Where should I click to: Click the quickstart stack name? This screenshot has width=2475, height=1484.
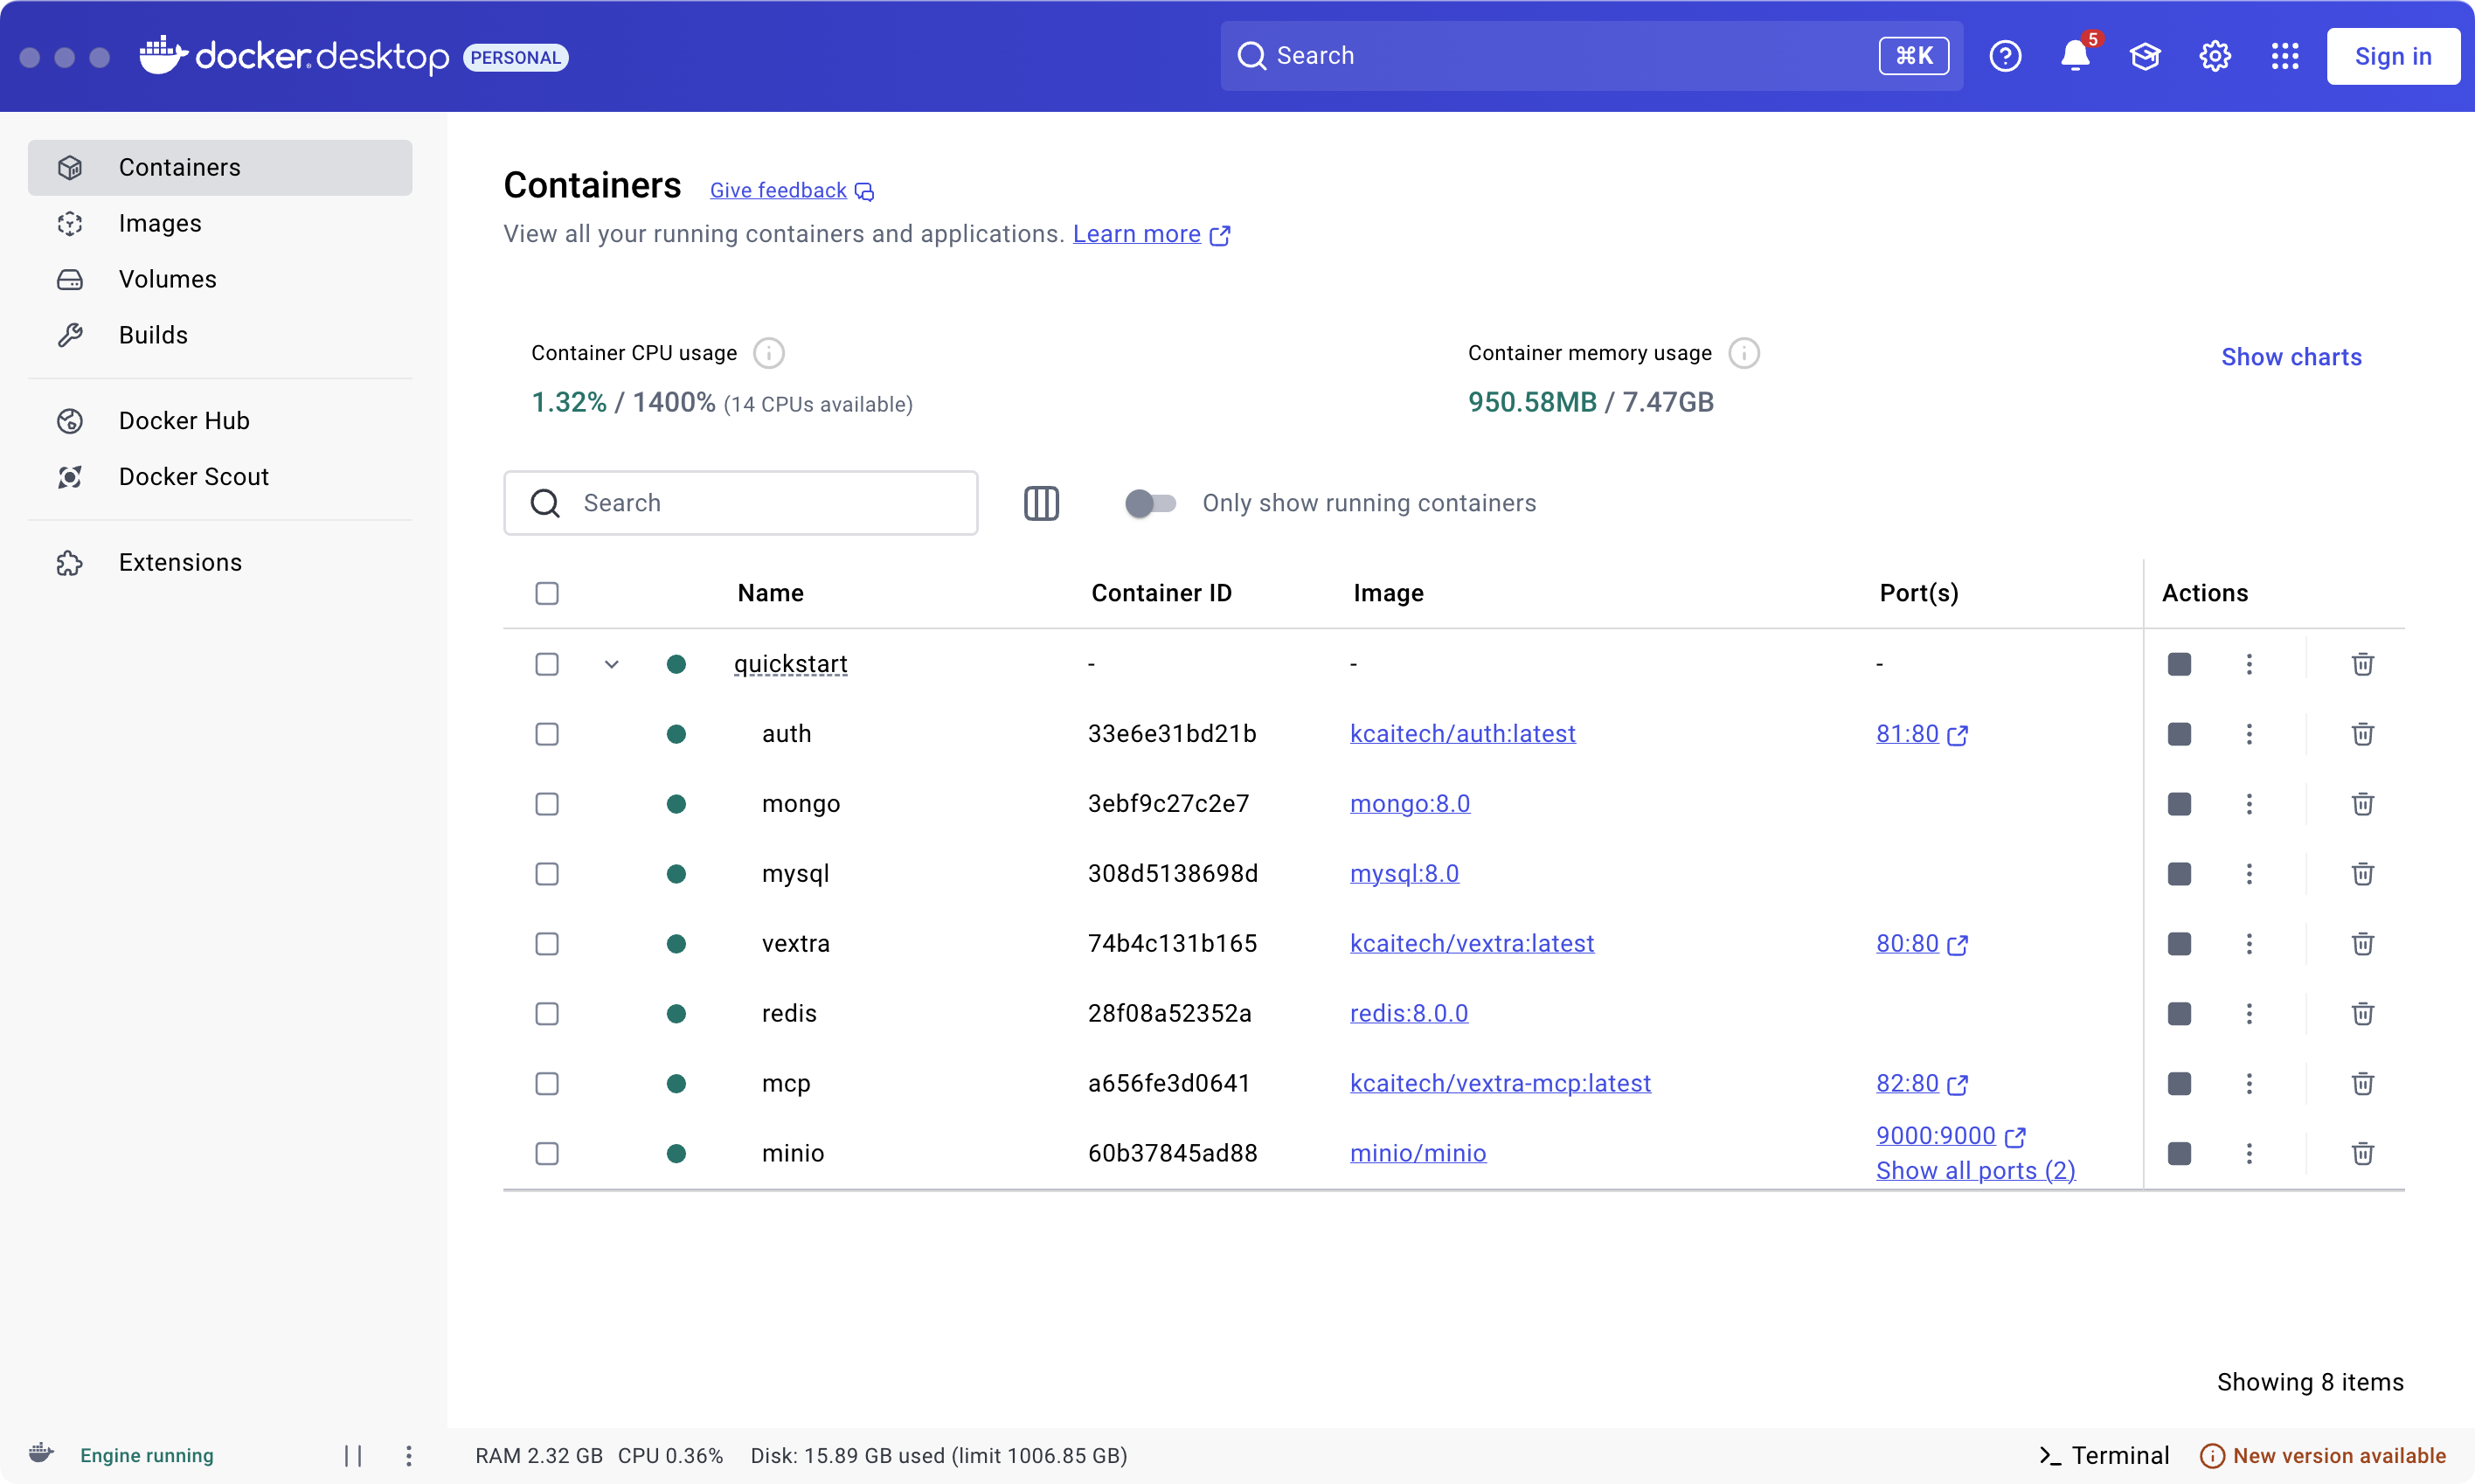click(790, 664)
